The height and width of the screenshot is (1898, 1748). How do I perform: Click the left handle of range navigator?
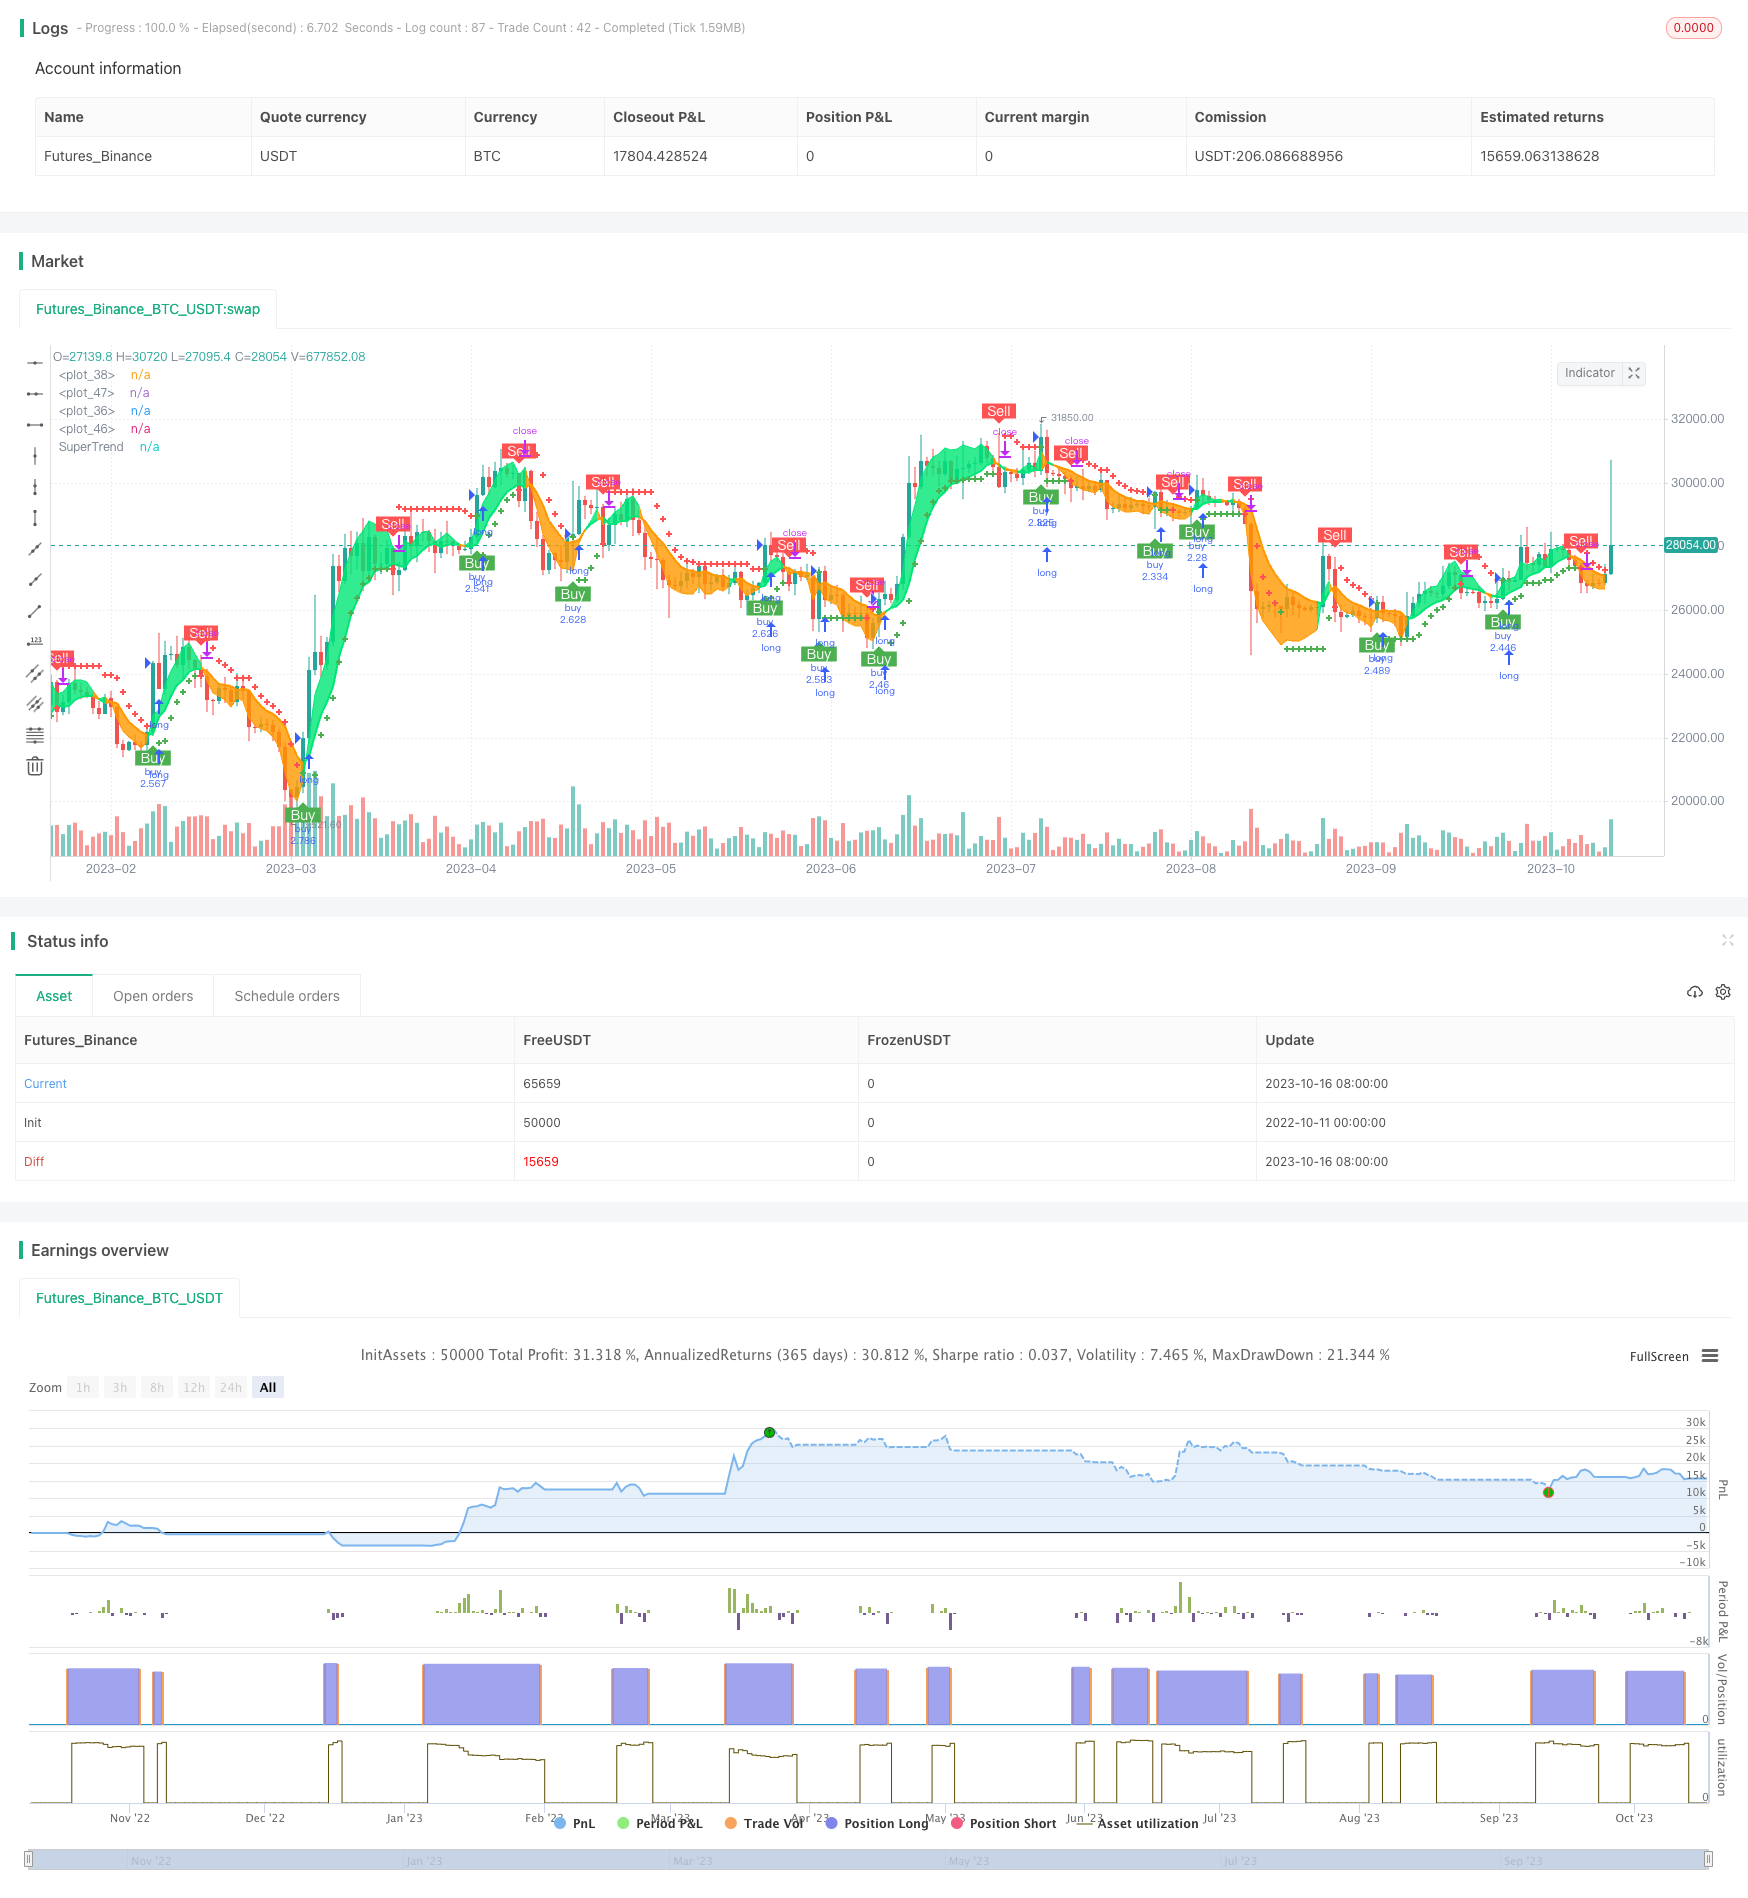coord(29,1859)
